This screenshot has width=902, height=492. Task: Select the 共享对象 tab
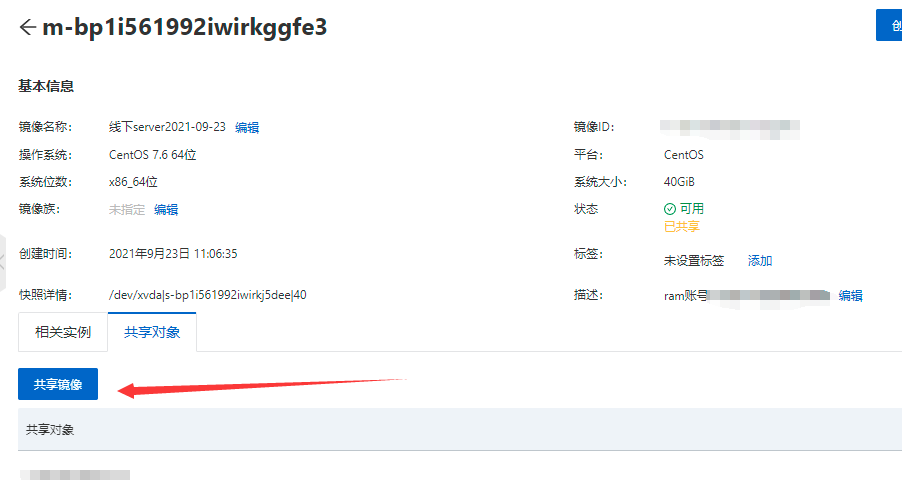click(152, 332)
